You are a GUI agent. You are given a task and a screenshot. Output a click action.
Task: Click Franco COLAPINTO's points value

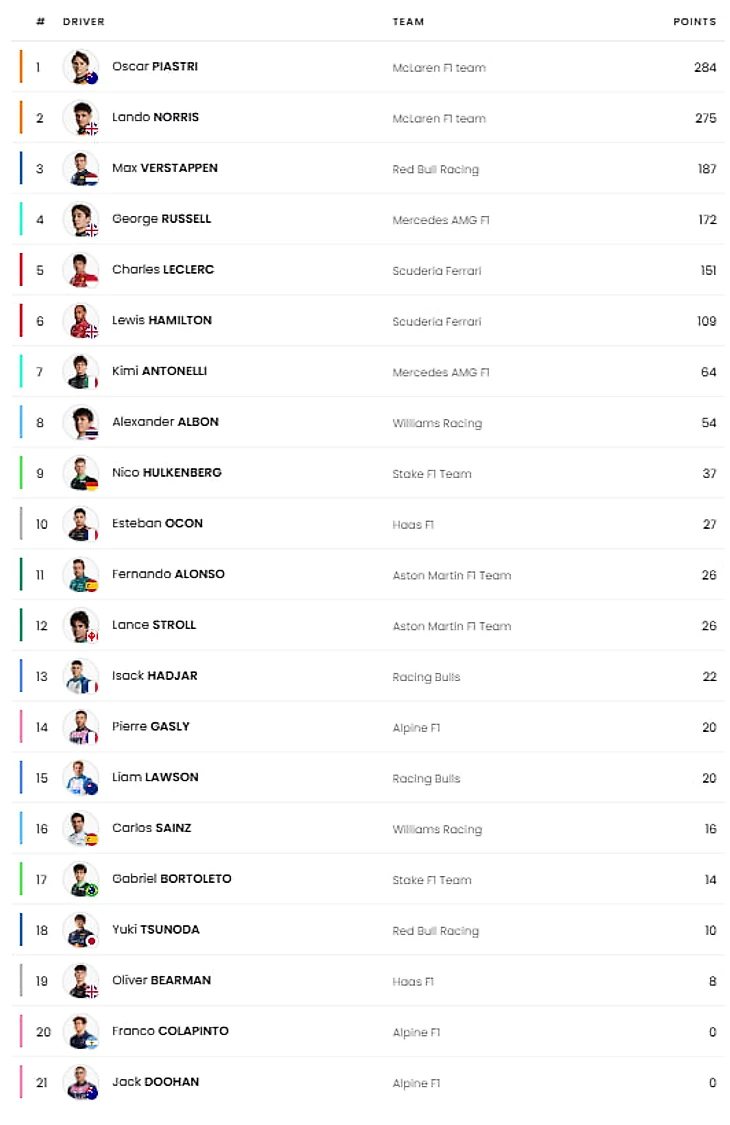[712, 1032]
